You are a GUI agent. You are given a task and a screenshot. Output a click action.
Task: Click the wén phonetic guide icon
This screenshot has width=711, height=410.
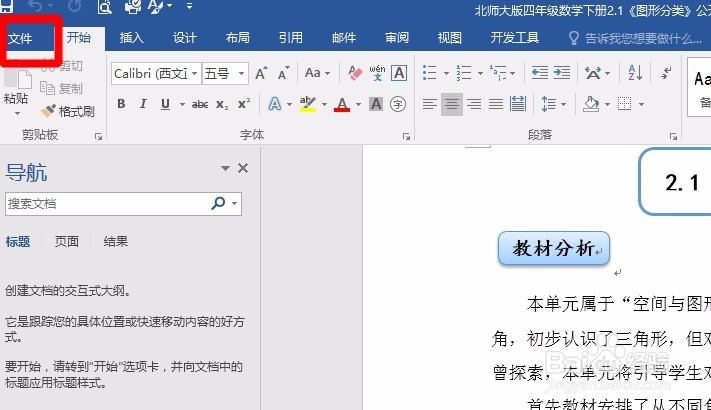pos(377,73)
